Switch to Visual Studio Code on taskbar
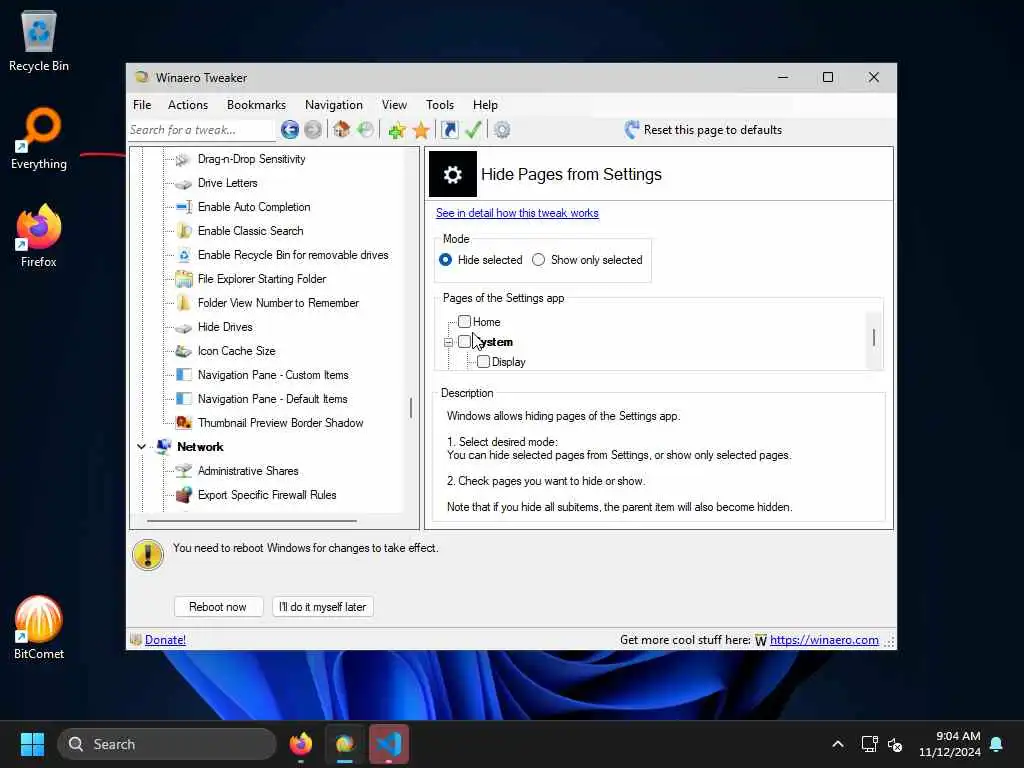1024x768 pixels. pyautogui.click(x=389, y=744)
